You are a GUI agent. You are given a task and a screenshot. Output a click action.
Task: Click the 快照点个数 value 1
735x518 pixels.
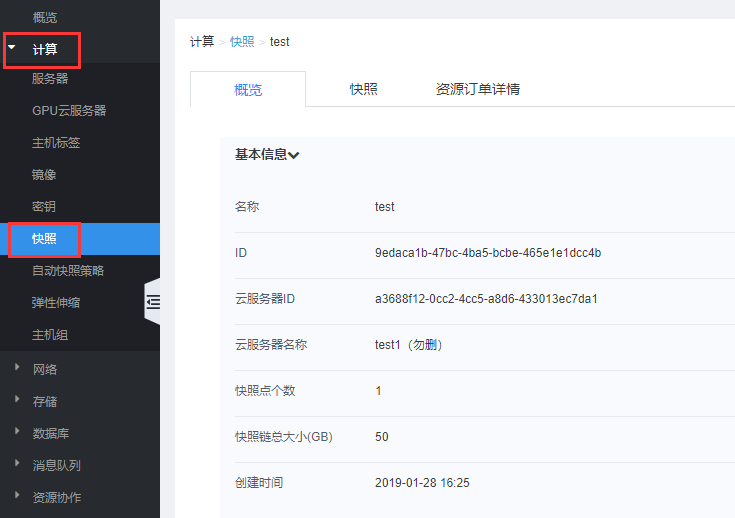[378, 390]
